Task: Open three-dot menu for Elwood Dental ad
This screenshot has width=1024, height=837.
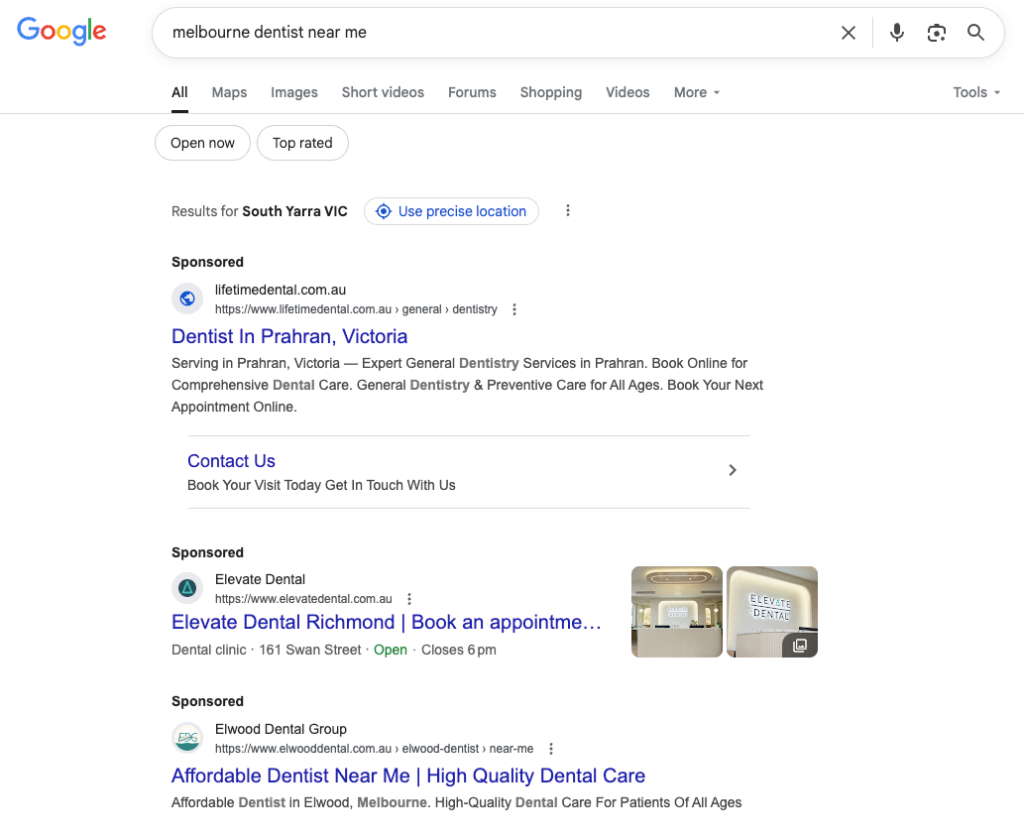Action: point(551,749)
